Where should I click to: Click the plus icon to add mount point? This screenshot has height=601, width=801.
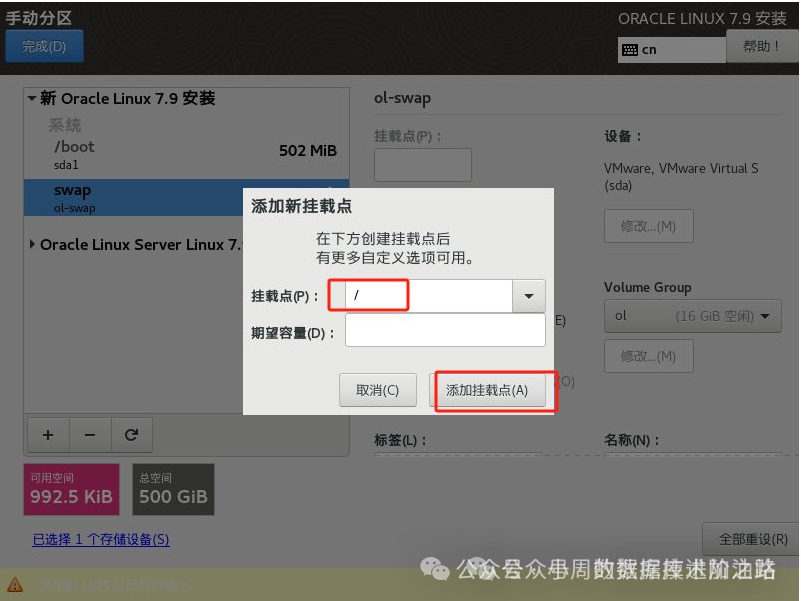(x=48, y=435)
